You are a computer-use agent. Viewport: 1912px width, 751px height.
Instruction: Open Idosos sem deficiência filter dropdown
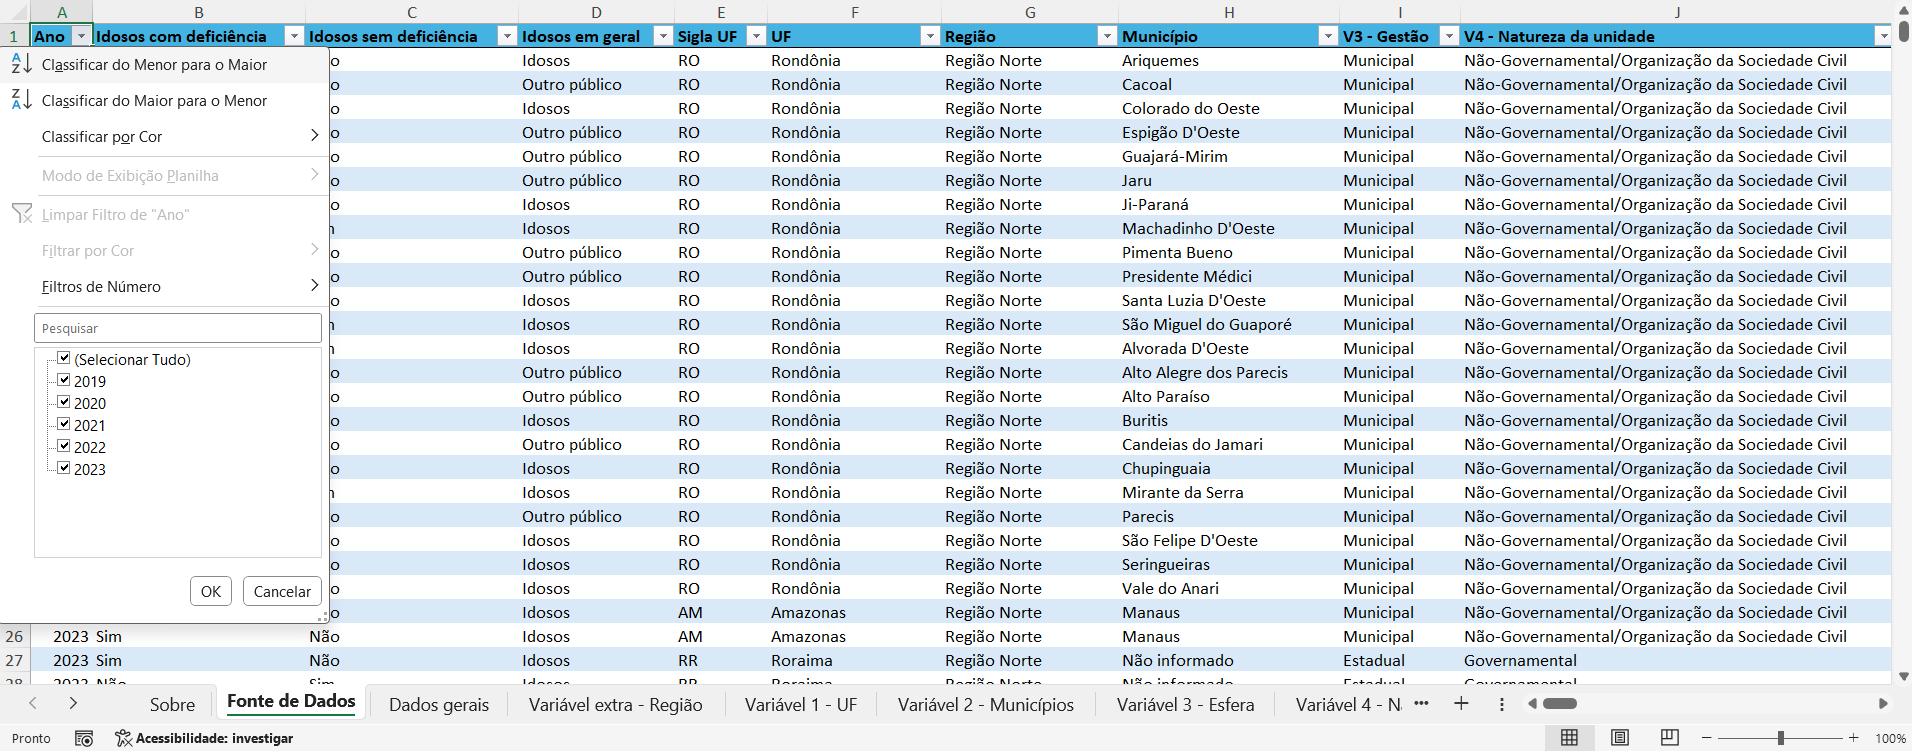(x=507, y=36)
